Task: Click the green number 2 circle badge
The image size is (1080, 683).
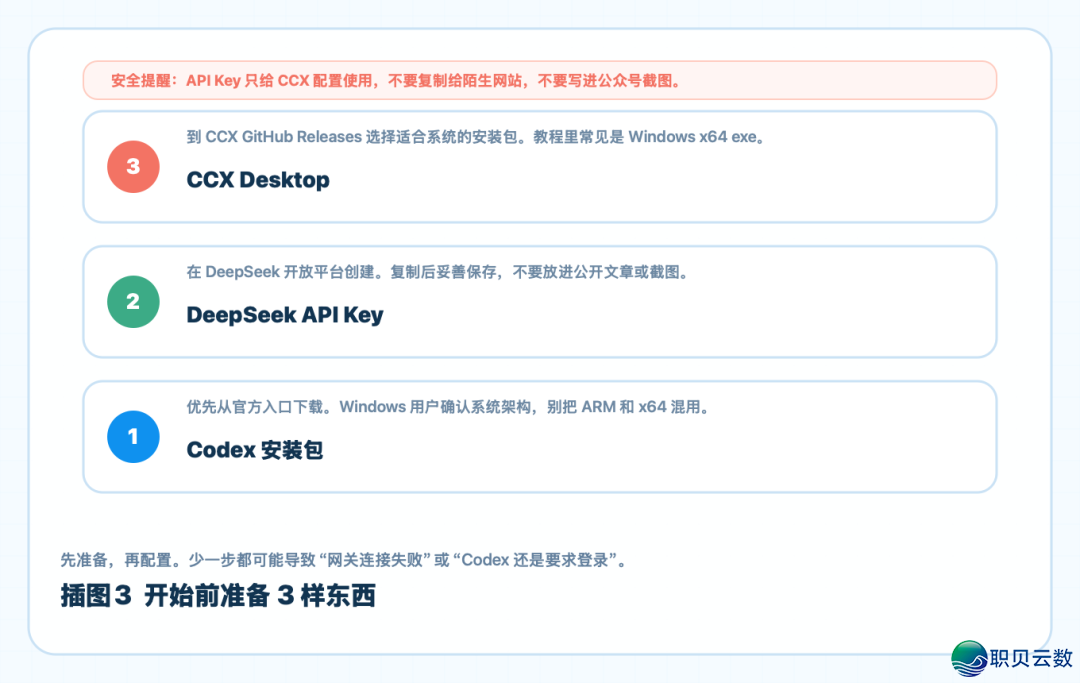Action: point(133,302)
